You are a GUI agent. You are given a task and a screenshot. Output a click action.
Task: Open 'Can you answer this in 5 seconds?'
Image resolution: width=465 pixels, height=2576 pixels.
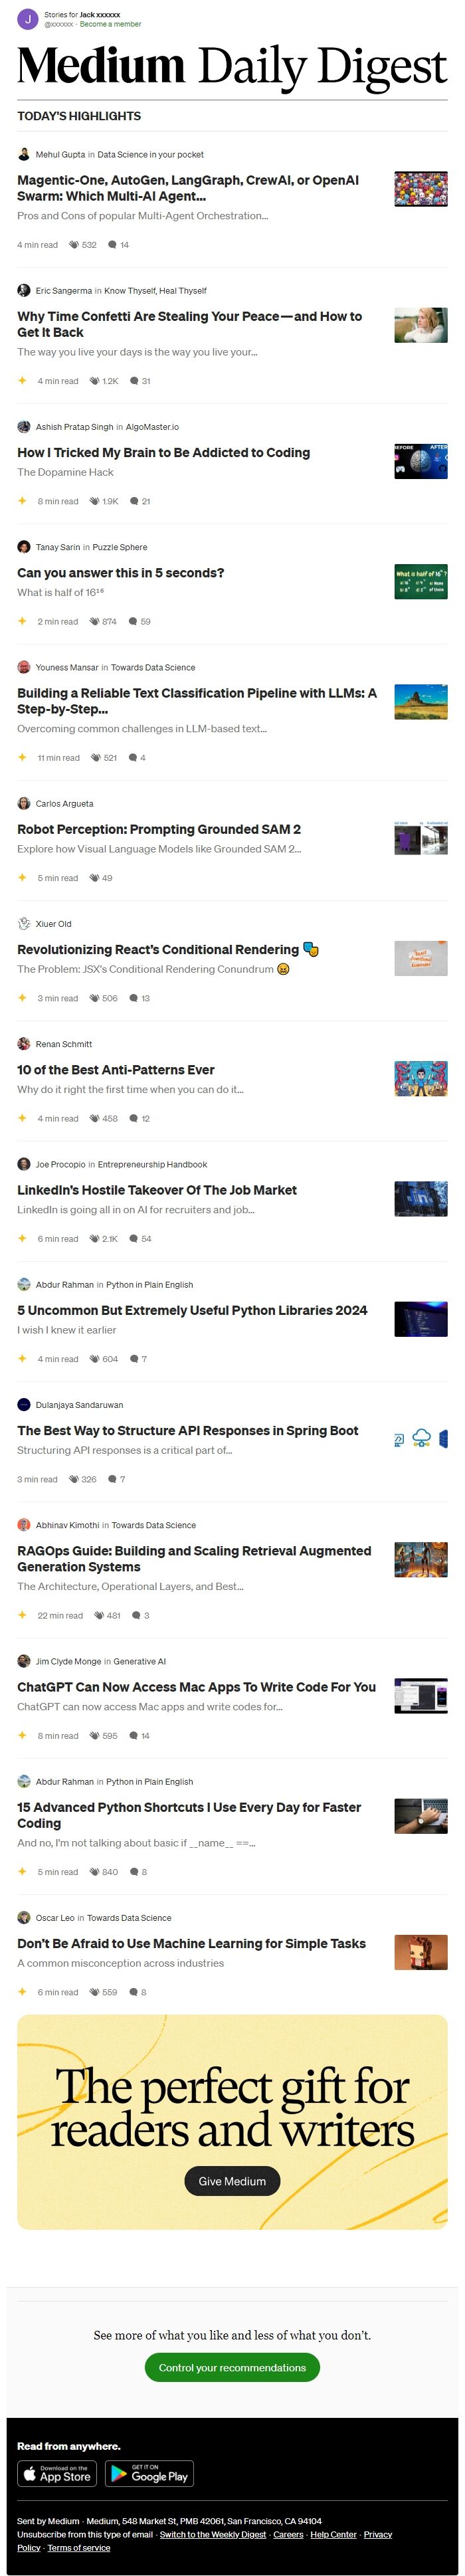pyautogui.click(x=120, y=573)
